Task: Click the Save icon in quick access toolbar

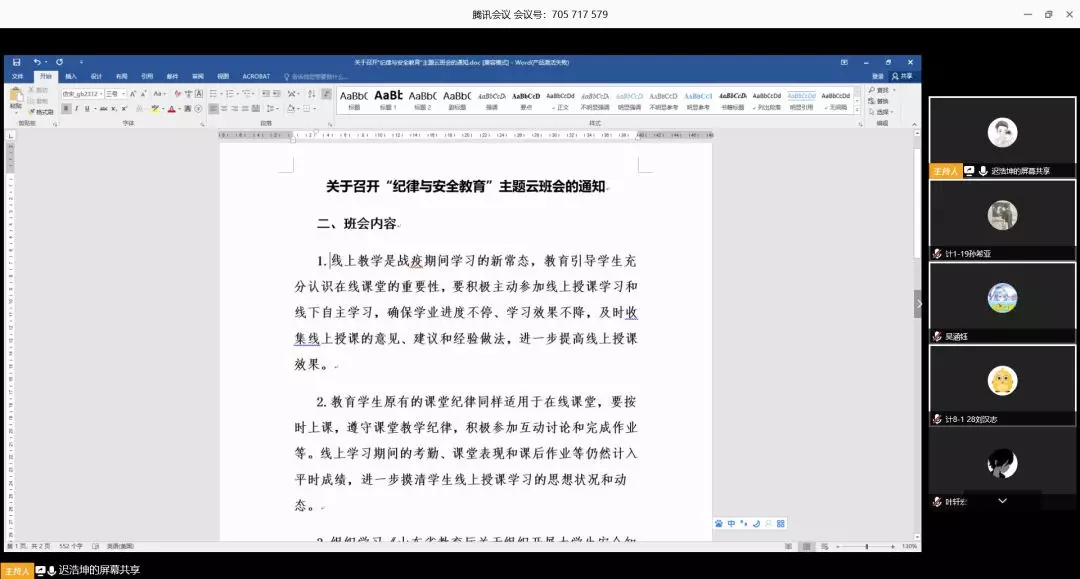Action: [15, 62]
